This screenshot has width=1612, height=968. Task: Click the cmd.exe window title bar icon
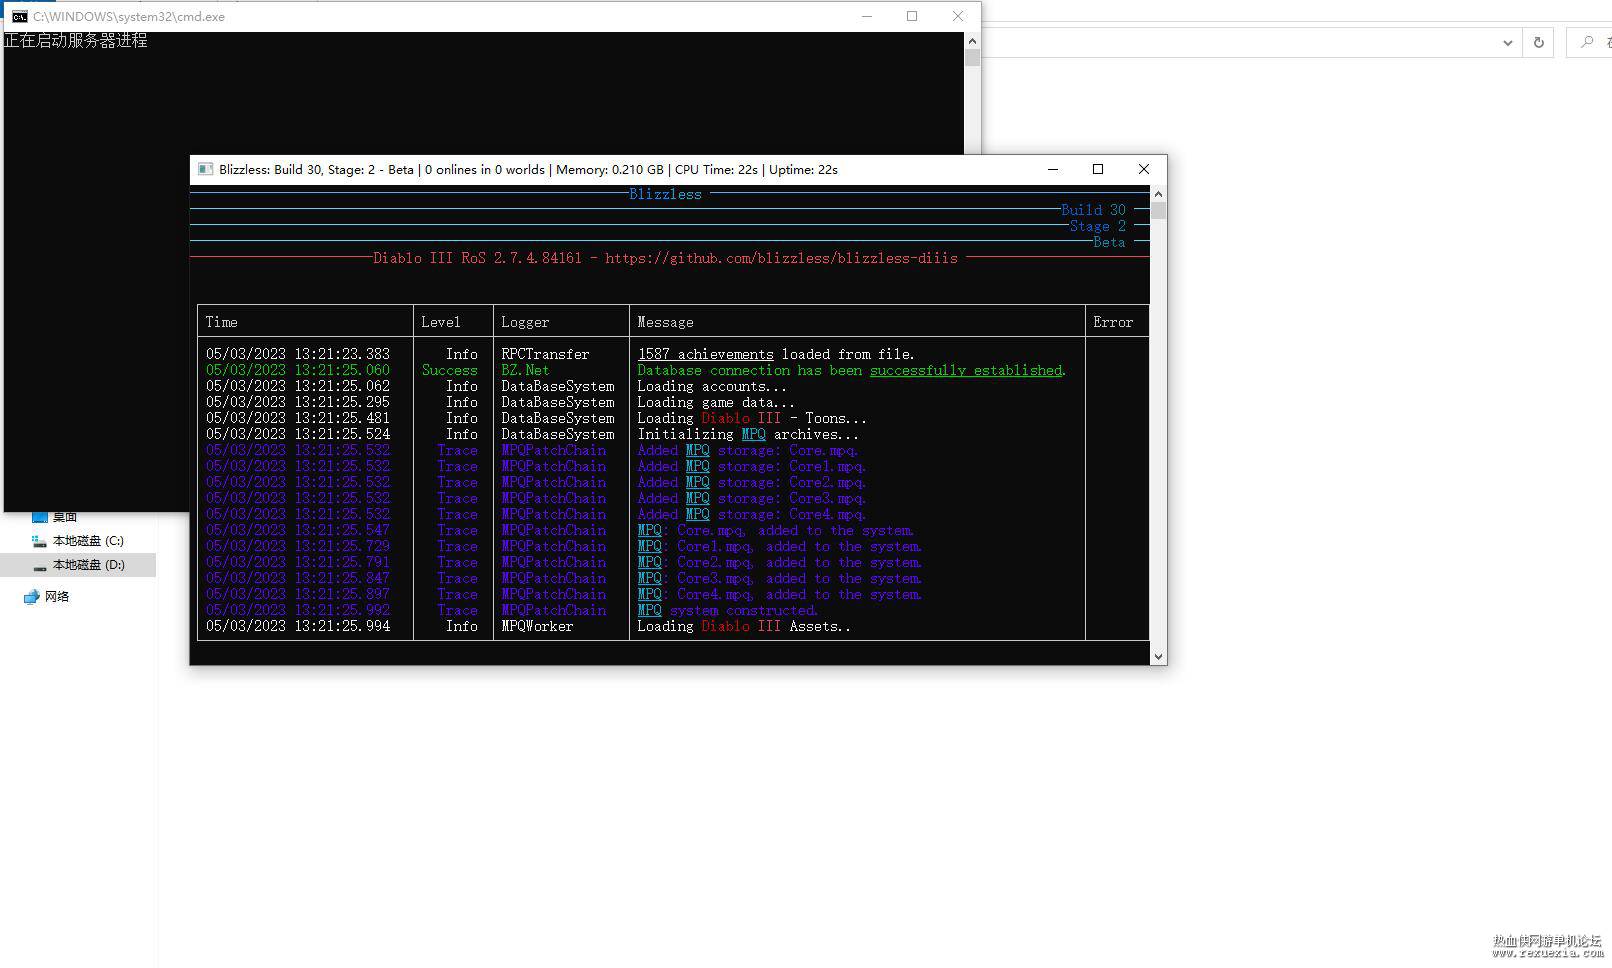(19, 16)
